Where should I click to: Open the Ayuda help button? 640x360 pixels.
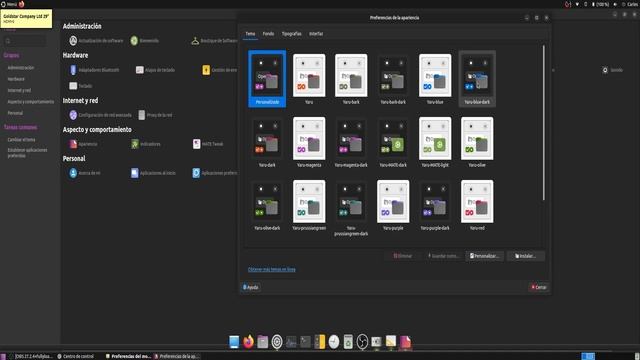[x=251, y=287]
